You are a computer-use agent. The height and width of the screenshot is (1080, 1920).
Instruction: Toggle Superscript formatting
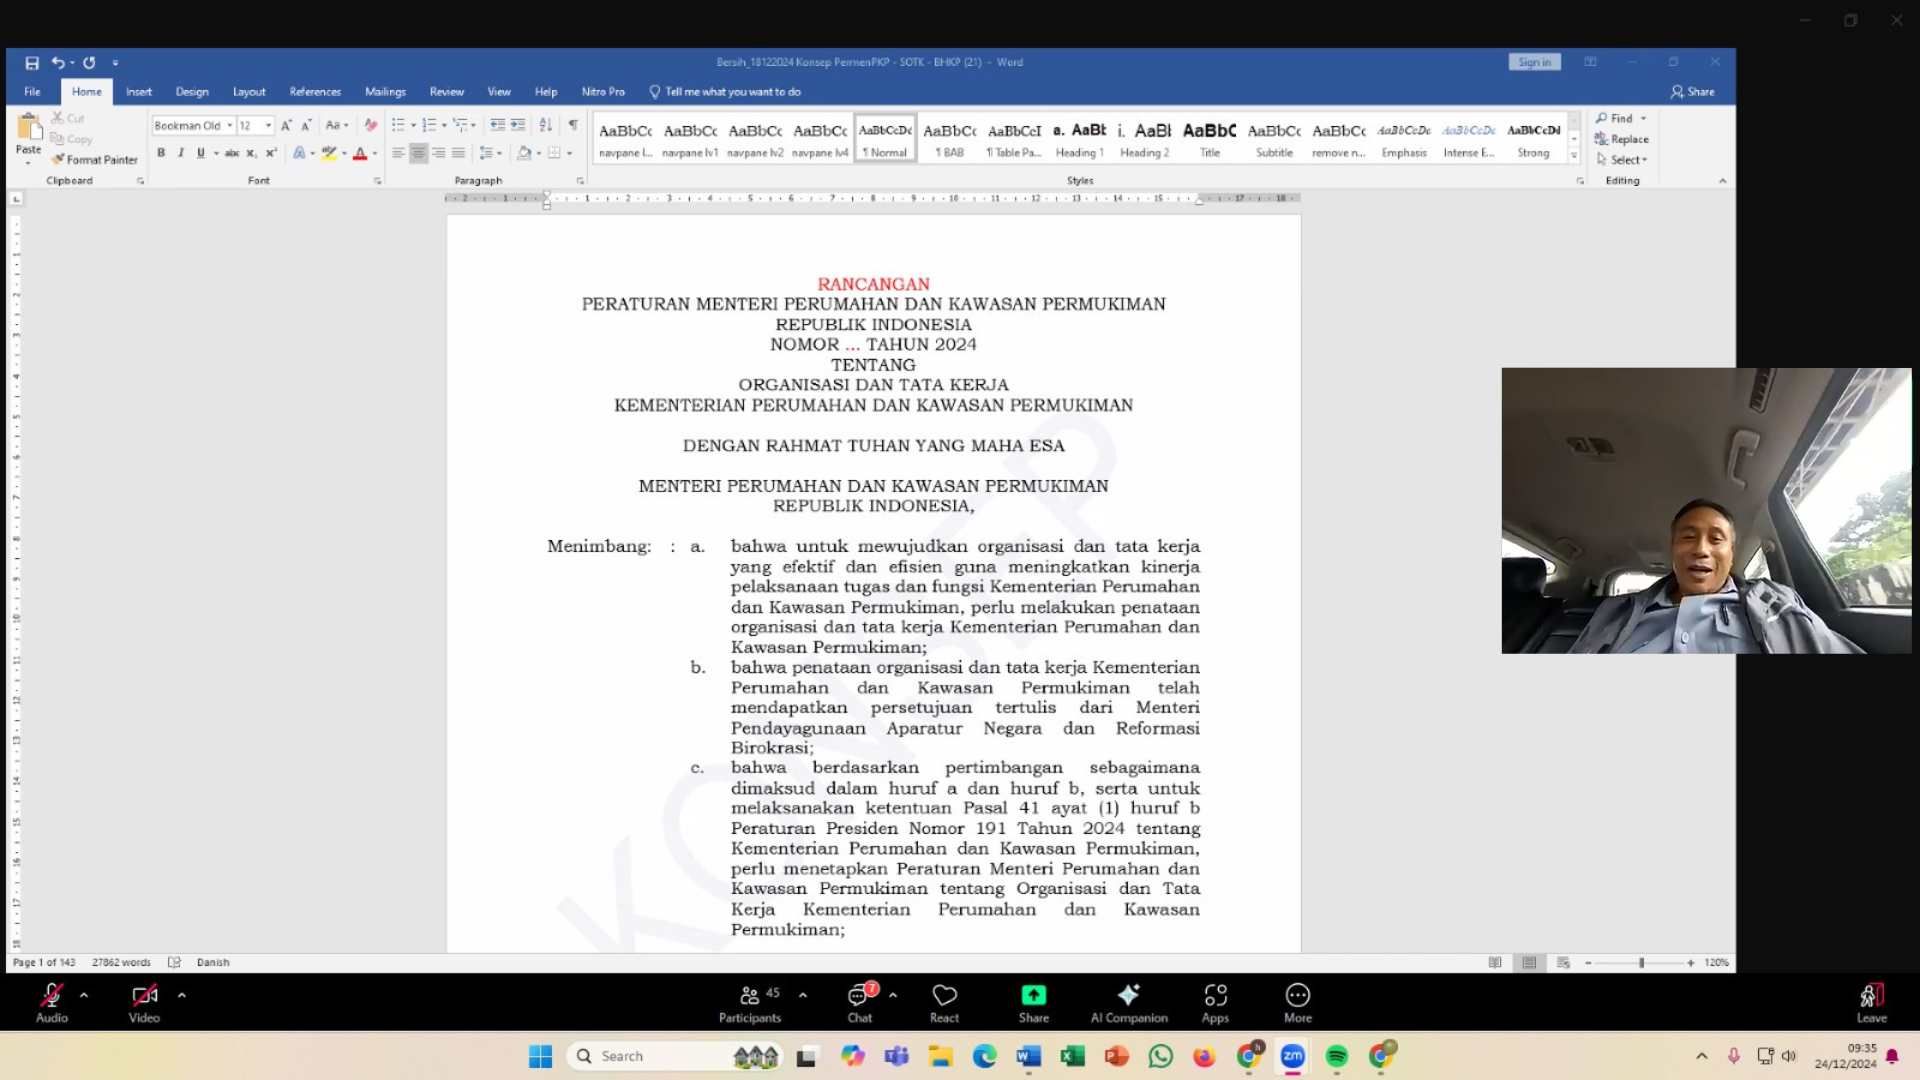tap(271, 153)
